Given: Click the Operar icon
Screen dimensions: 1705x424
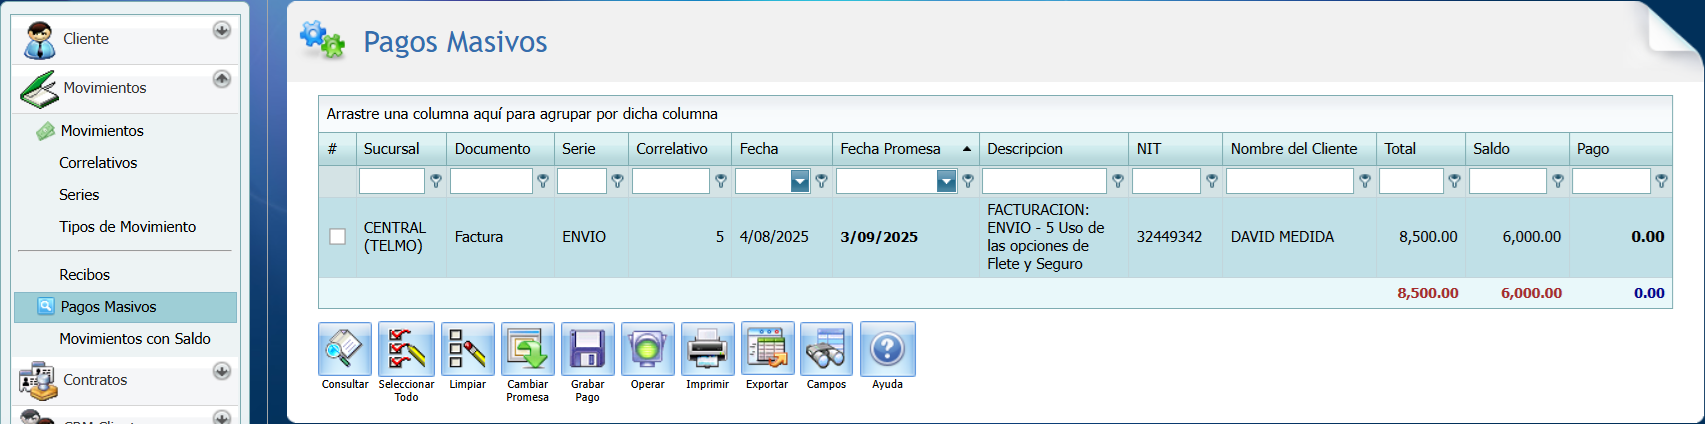Looking at the screenshot, I should click(x=647, y=349).
